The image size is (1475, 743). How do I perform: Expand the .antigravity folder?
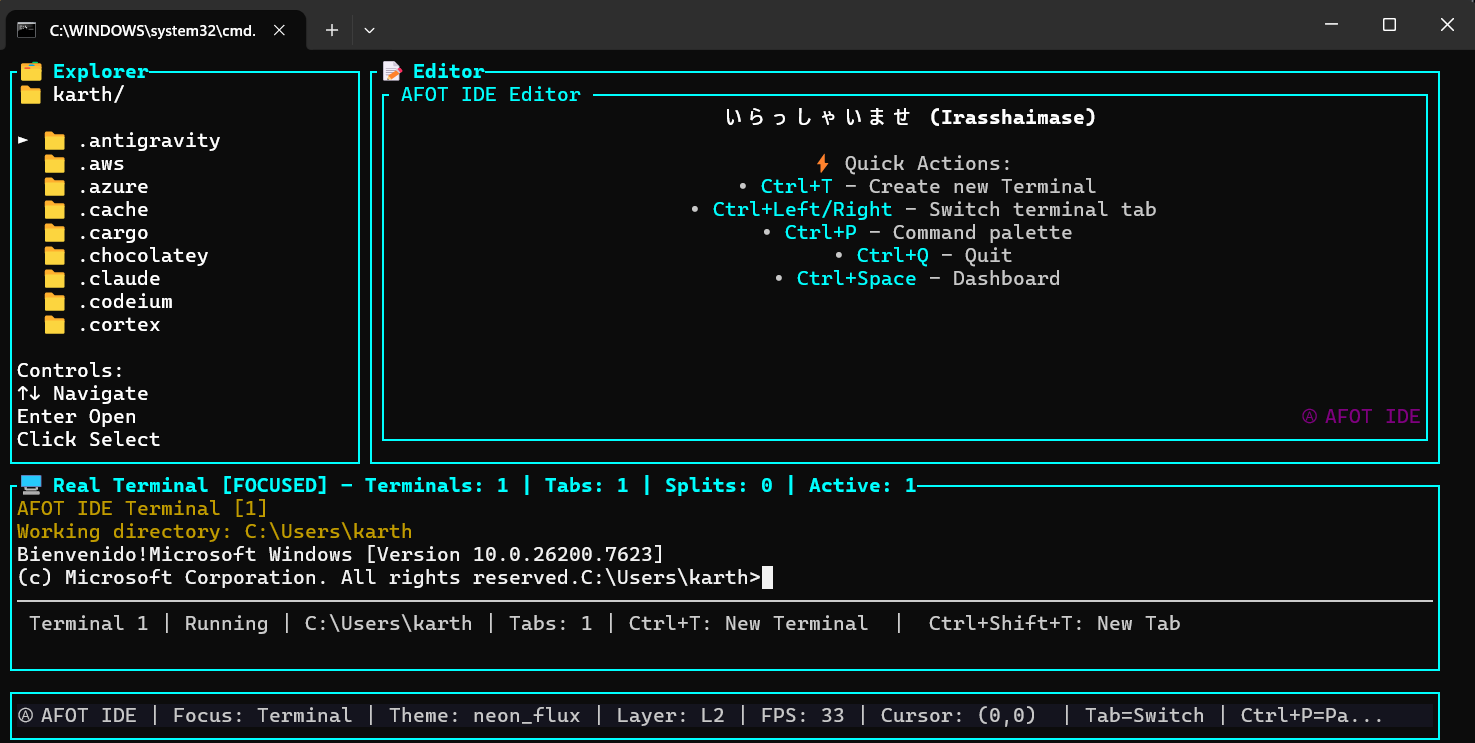[22, 140]
